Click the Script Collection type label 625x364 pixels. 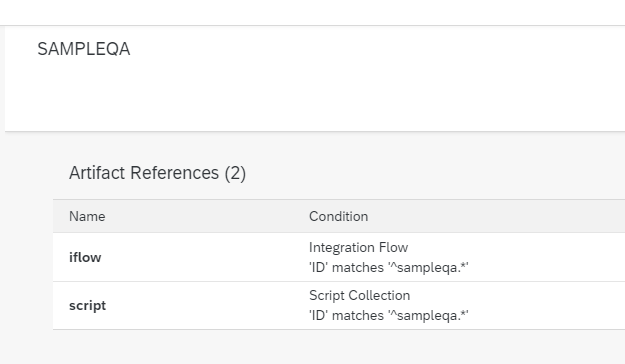359,295
